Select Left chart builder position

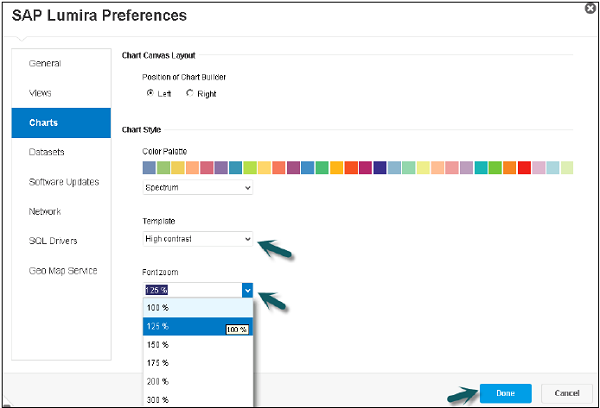(150, 93)
